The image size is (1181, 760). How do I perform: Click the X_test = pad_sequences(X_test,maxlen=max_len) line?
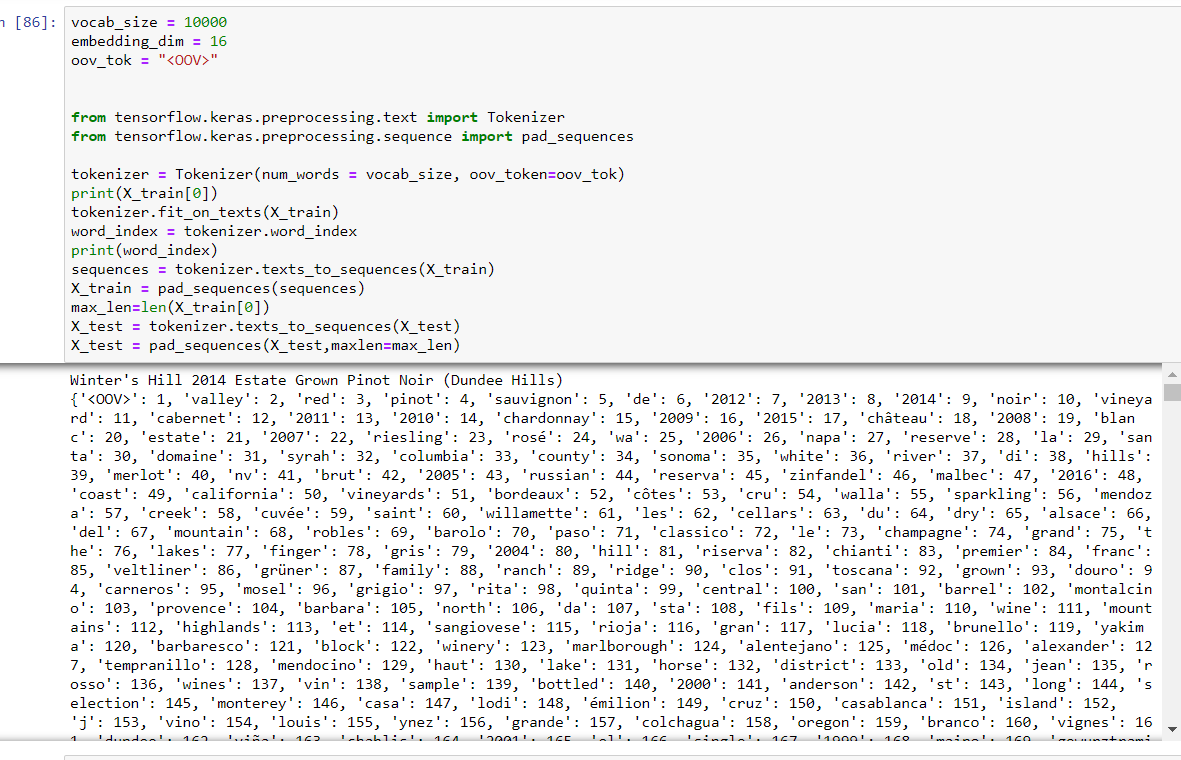click(266, 345)
